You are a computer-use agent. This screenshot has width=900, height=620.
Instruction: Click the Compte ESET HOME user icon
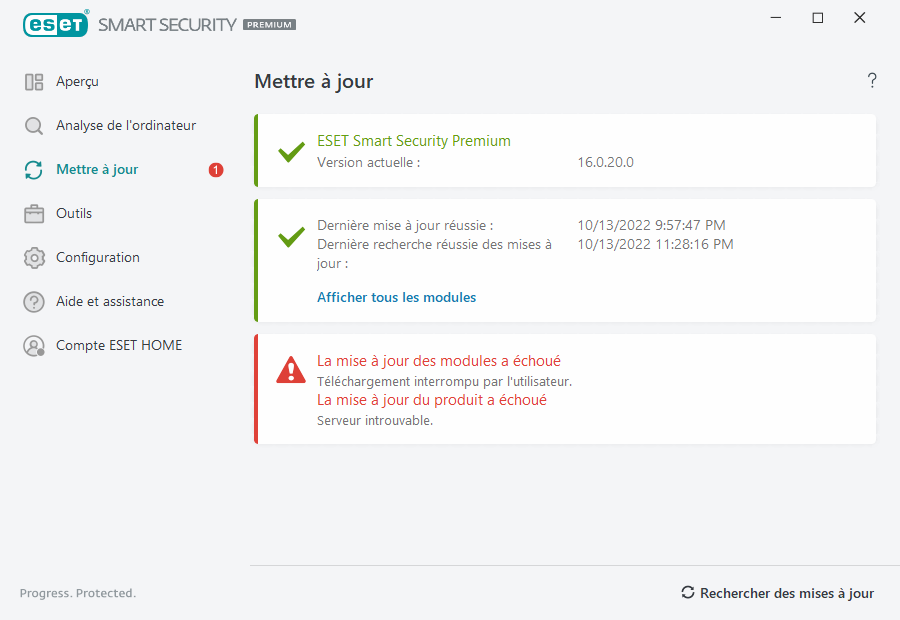pyautogui.click(x=34, y=346)
